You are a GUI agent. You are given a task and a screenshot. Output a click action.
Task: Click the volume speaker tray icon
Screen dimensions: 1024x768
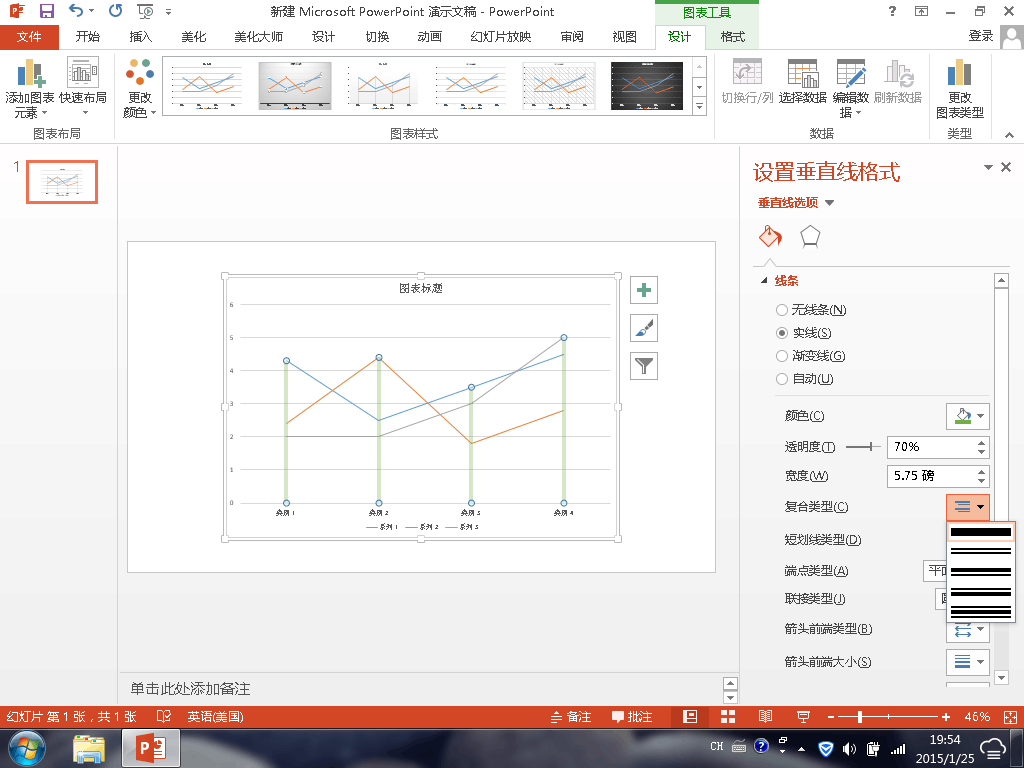849,748
